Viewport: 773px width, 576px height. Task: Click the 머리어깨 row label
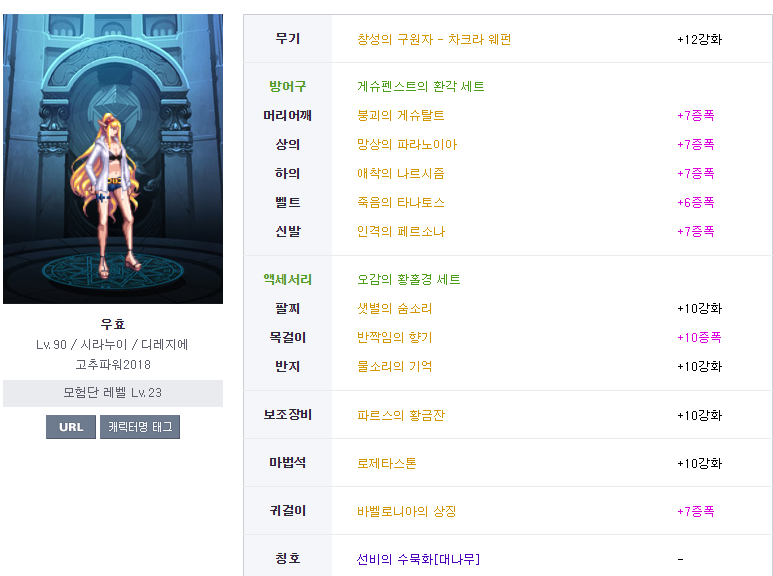point(287,115)
